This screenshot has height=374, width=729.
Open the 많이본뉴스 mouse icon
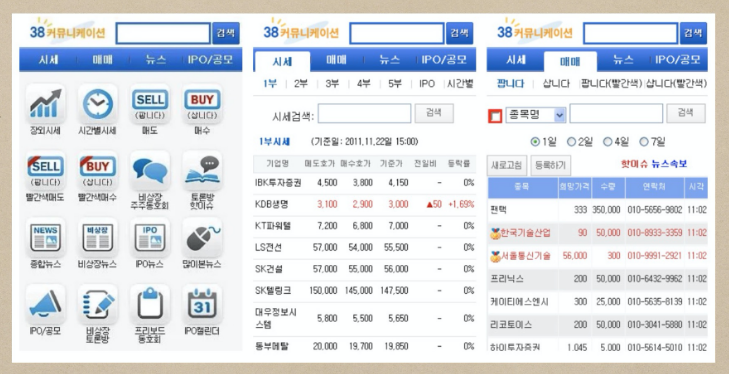[x=202, y=237]
